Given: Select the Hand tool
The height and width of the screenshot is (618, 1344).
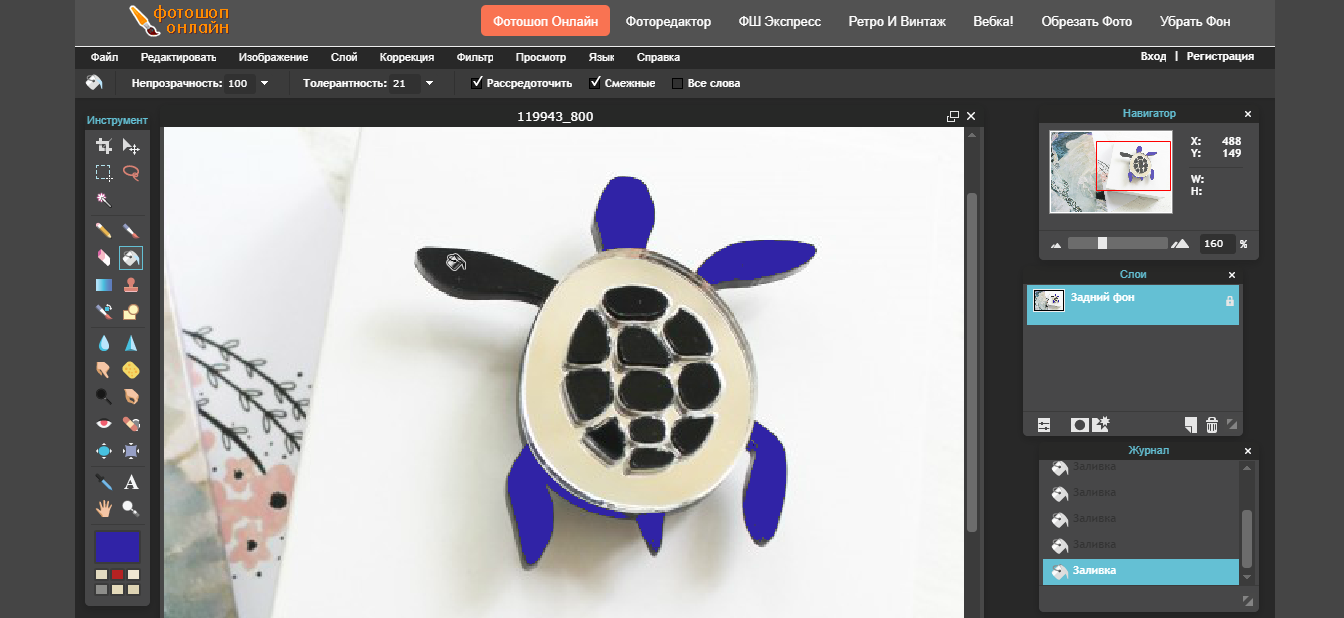Looking at the screenshot, I should tap(104, 508).
